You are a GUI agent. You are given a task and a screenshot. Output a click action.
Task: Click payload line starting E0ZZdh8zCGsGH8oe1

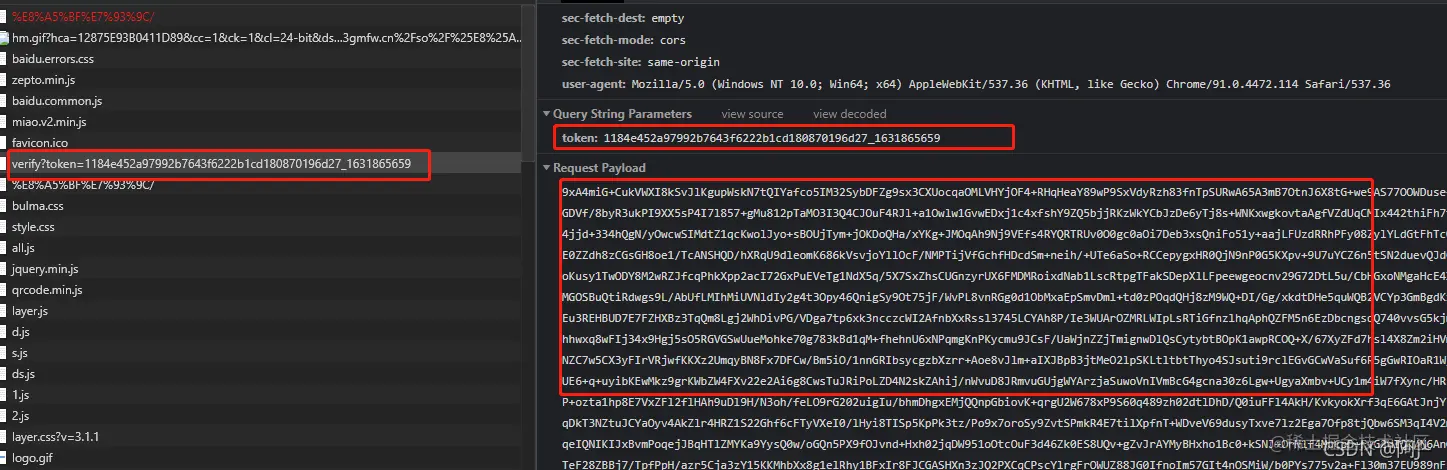point(1004,257)
